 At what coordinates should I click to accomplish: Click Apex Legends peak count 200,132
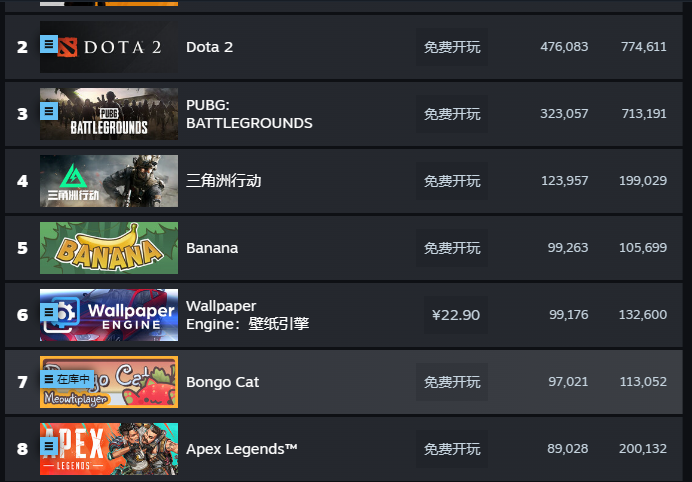[643, 449]
